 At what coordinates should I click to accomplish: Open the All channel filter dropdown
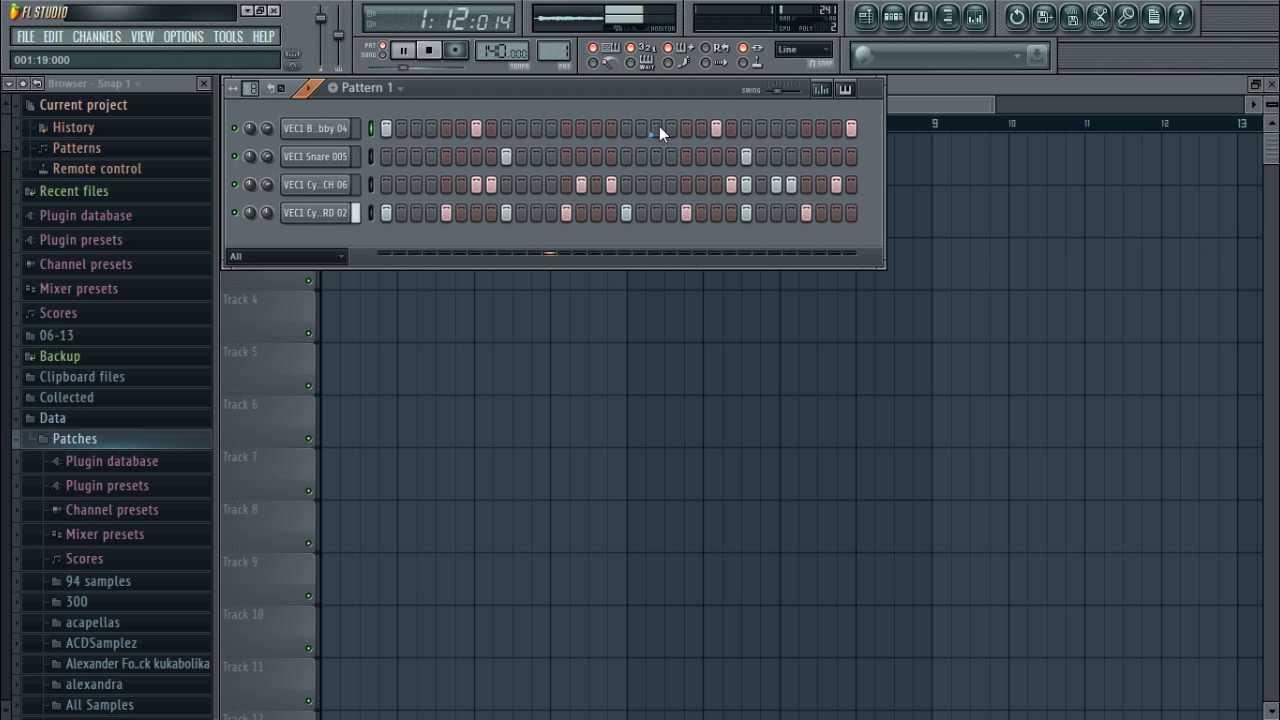(x=287, y=256)
